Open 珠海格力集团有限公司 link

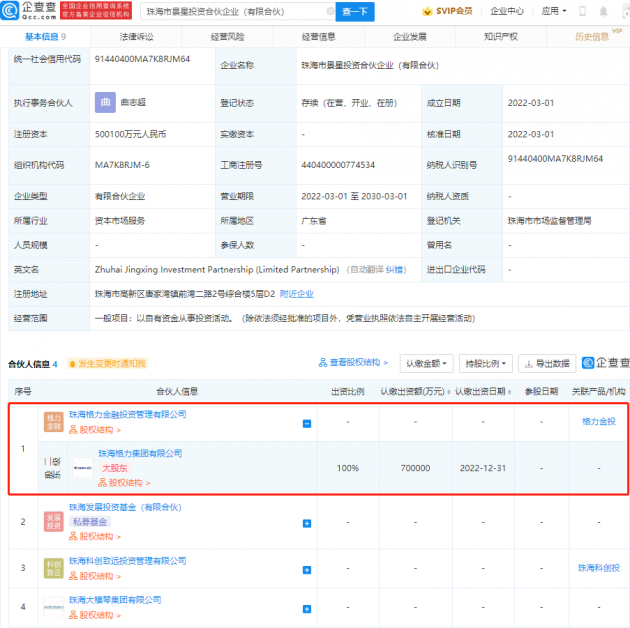pyautogui.click(x=140, y=454)
